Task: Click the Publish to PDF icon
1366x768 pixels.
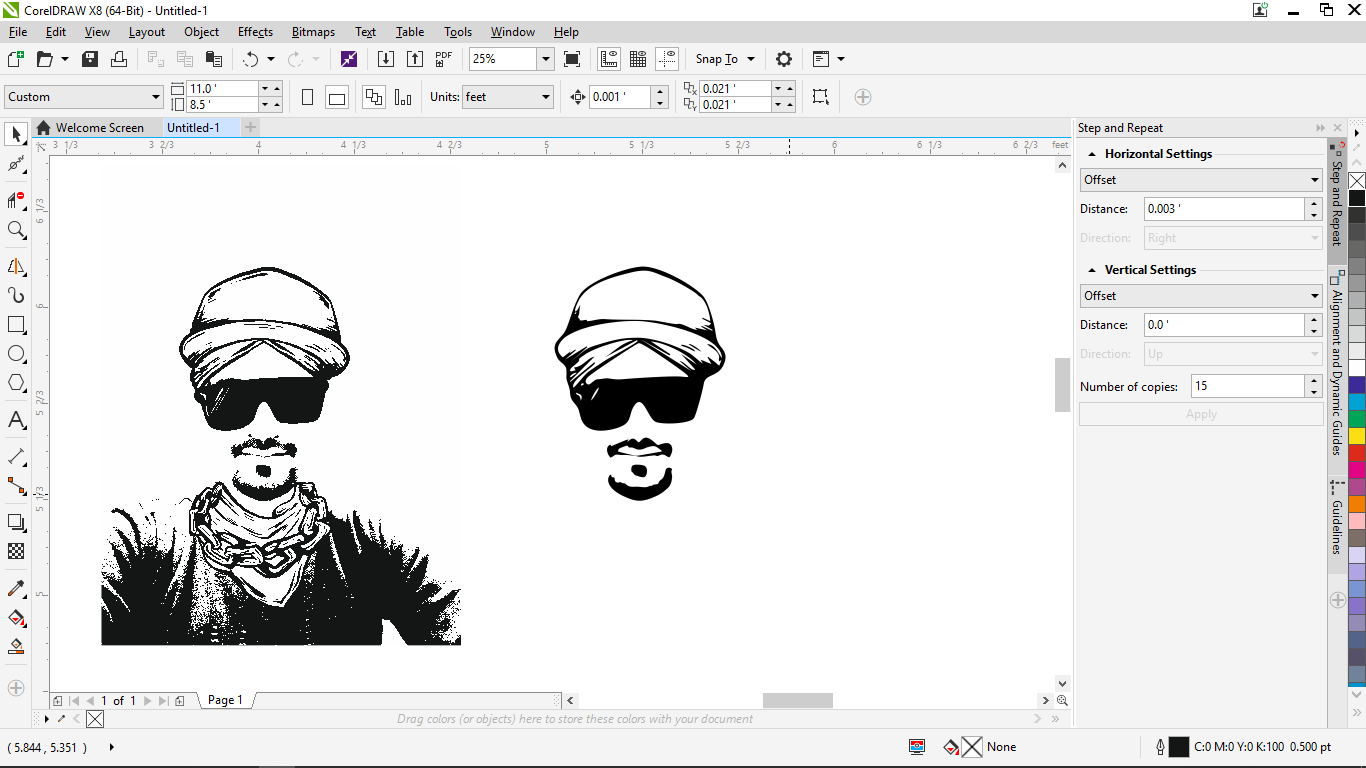Action: pos(444,59)
